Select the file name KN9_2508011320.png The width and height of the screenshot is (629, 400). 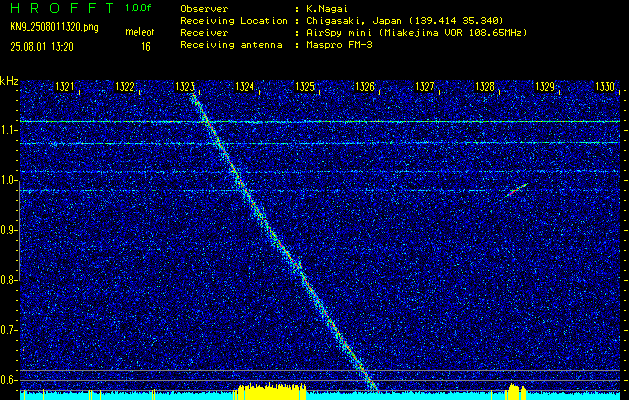click(54, 28)
